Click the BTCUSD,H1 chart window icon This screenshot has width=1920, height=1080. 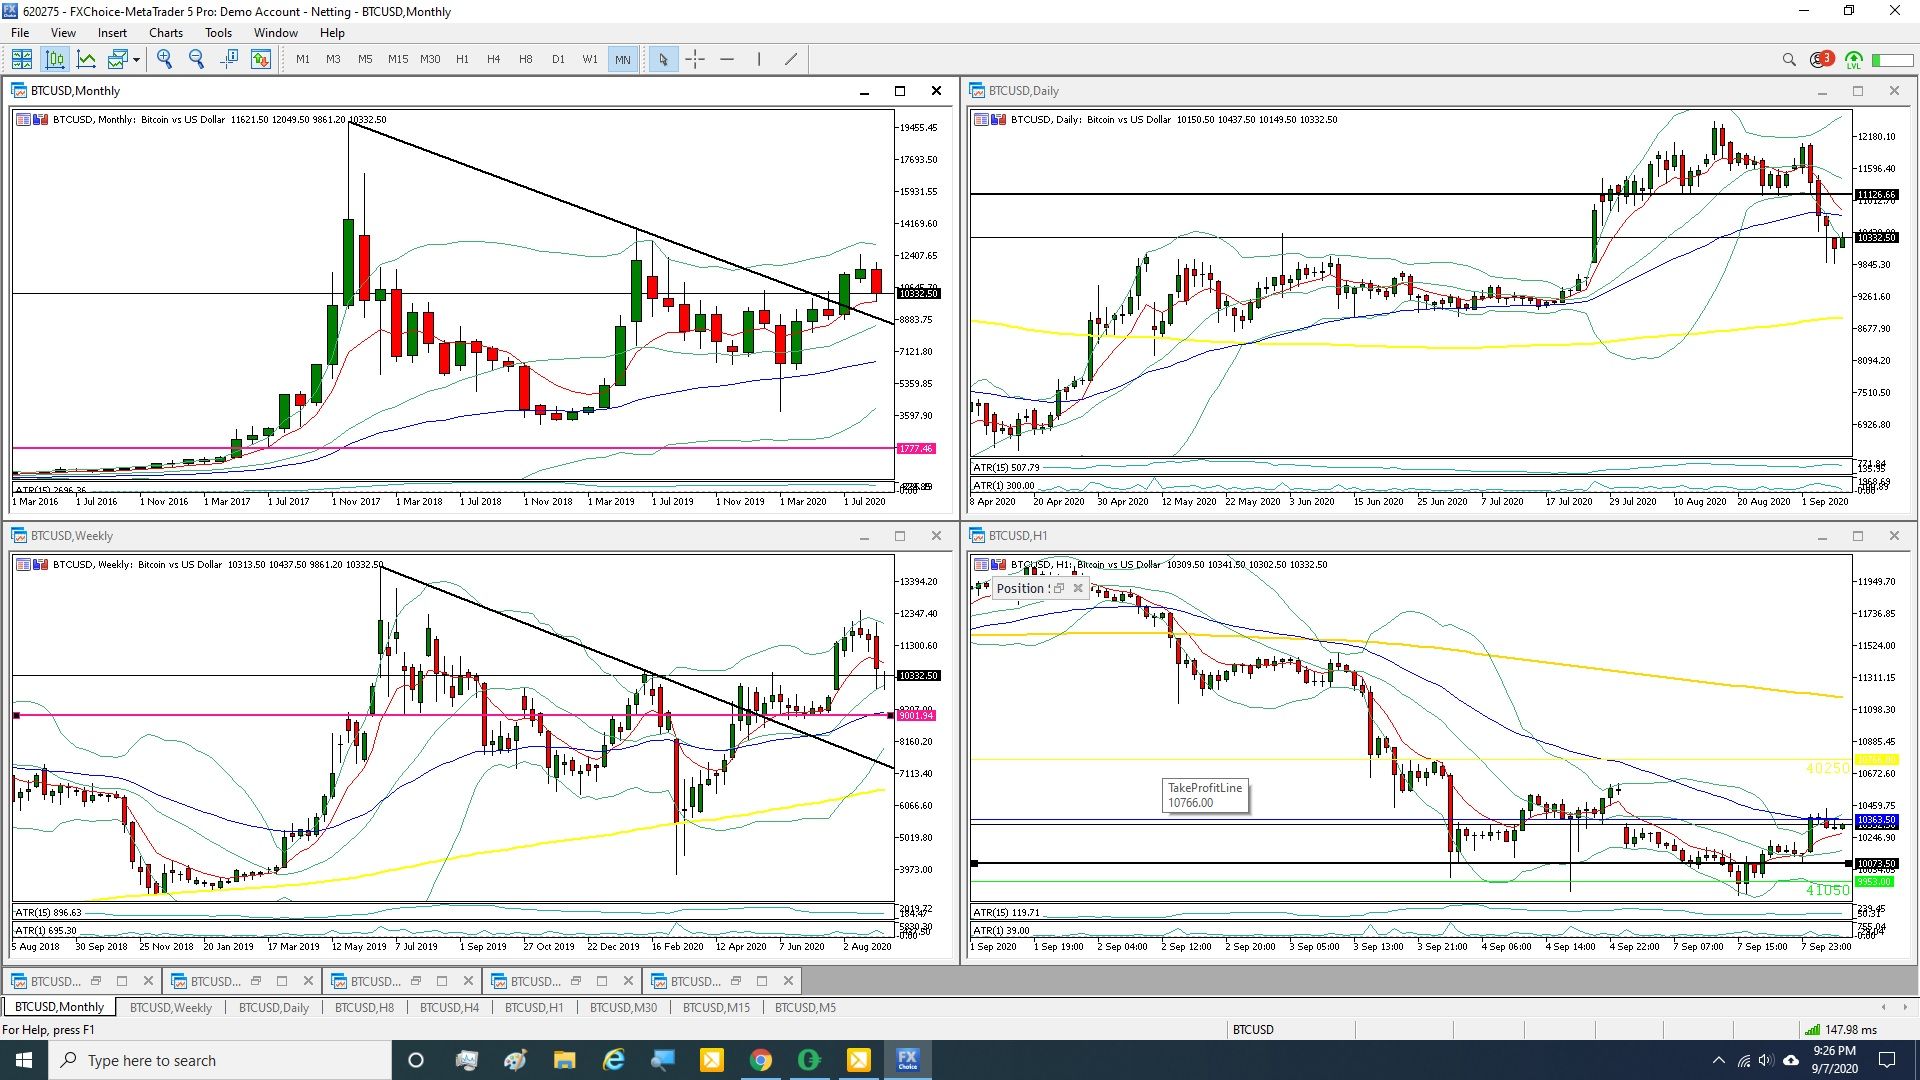point(977,536)
